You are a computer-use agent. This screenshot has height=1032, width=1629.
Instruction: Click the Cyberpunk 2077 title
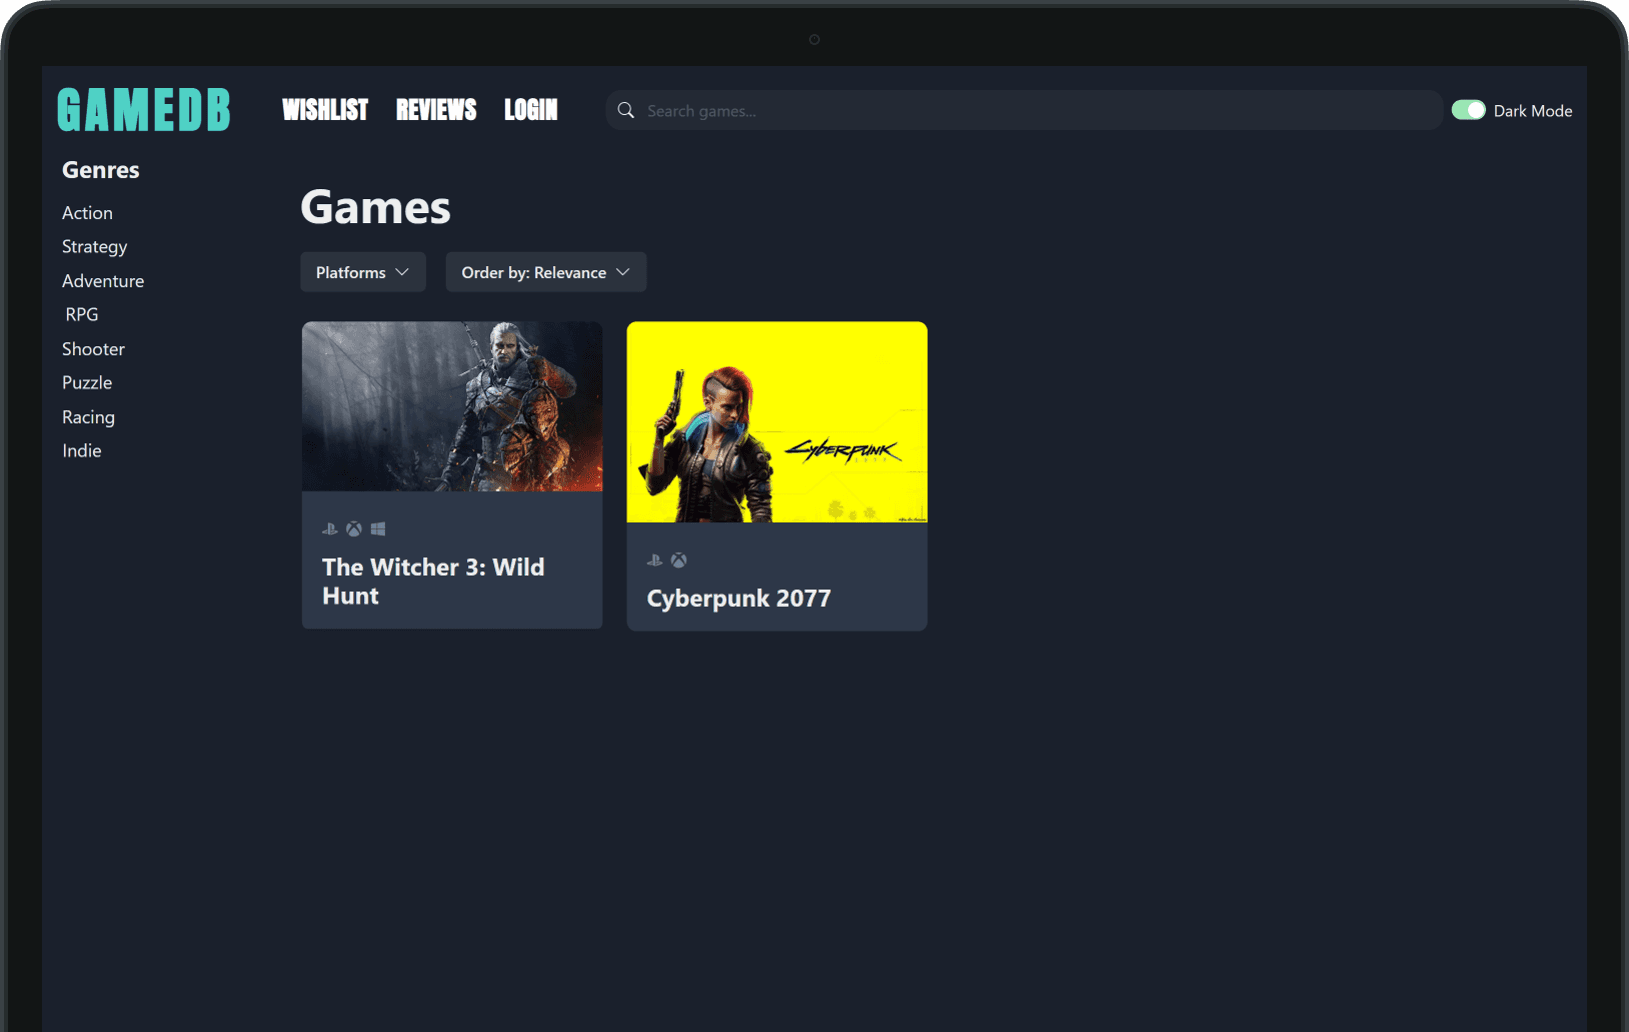pos(739,598)
